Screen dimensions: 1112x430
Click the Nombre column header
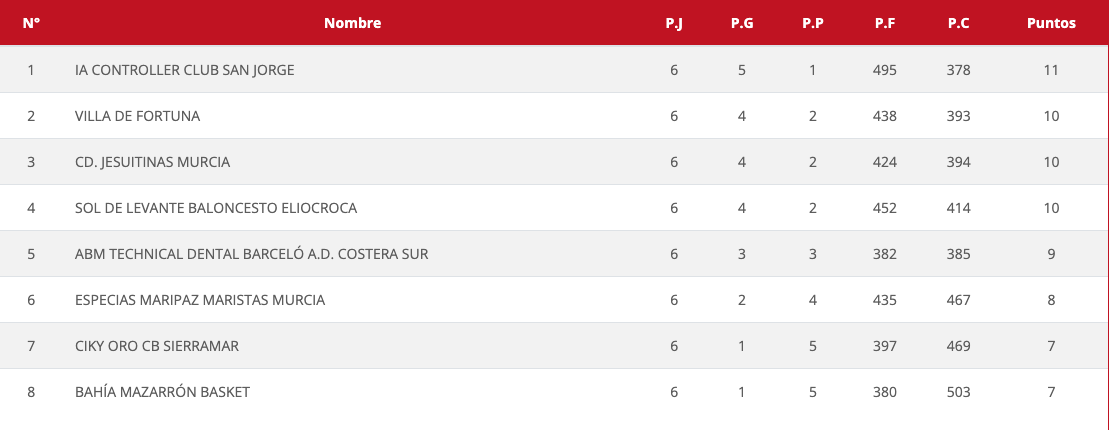[x=352, y=23]
